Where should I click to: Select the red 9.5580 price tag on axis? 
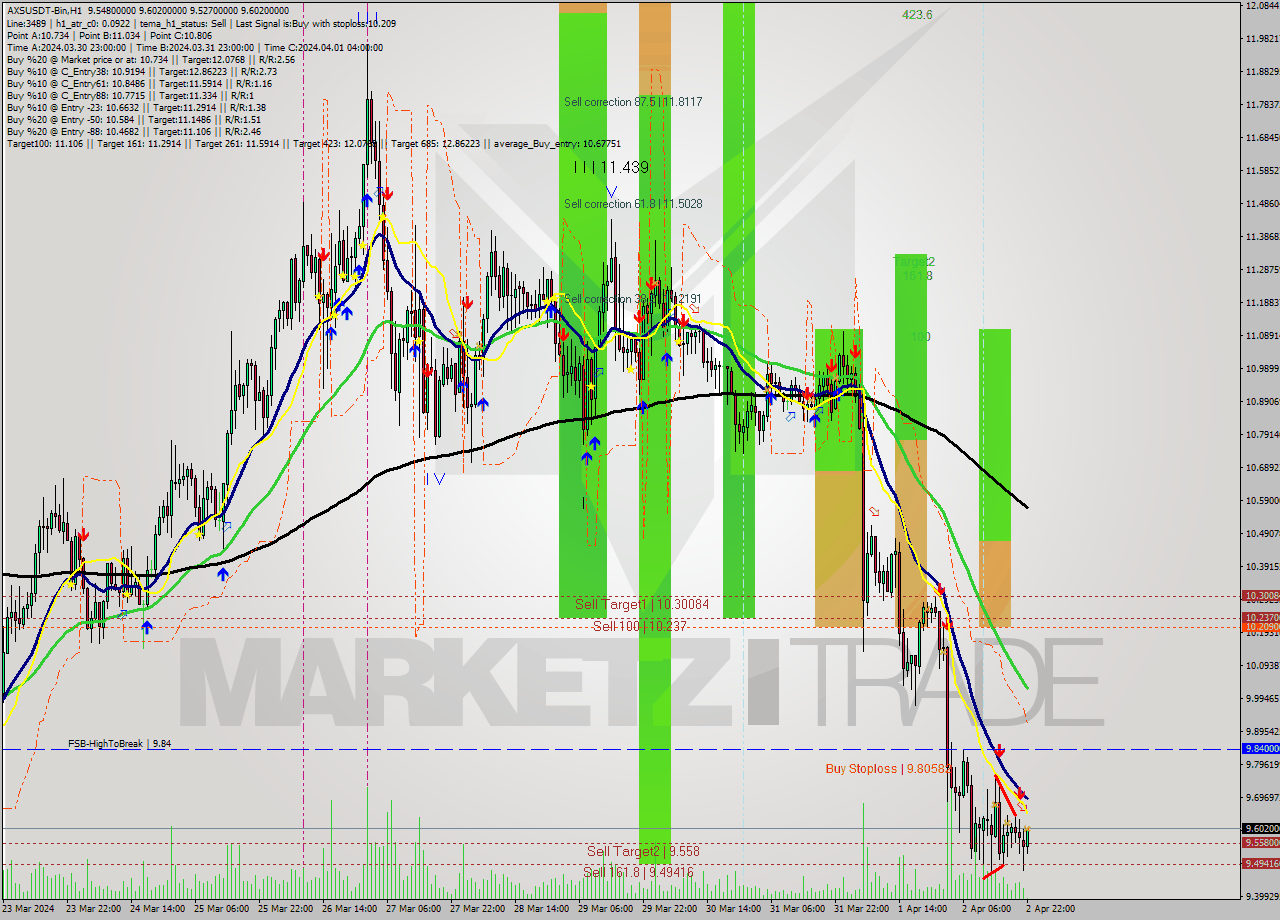coord(1260,843)
